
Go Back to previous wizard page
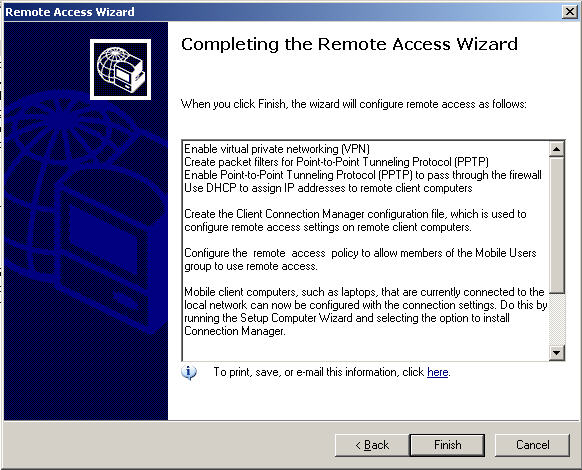pos(372,445)
